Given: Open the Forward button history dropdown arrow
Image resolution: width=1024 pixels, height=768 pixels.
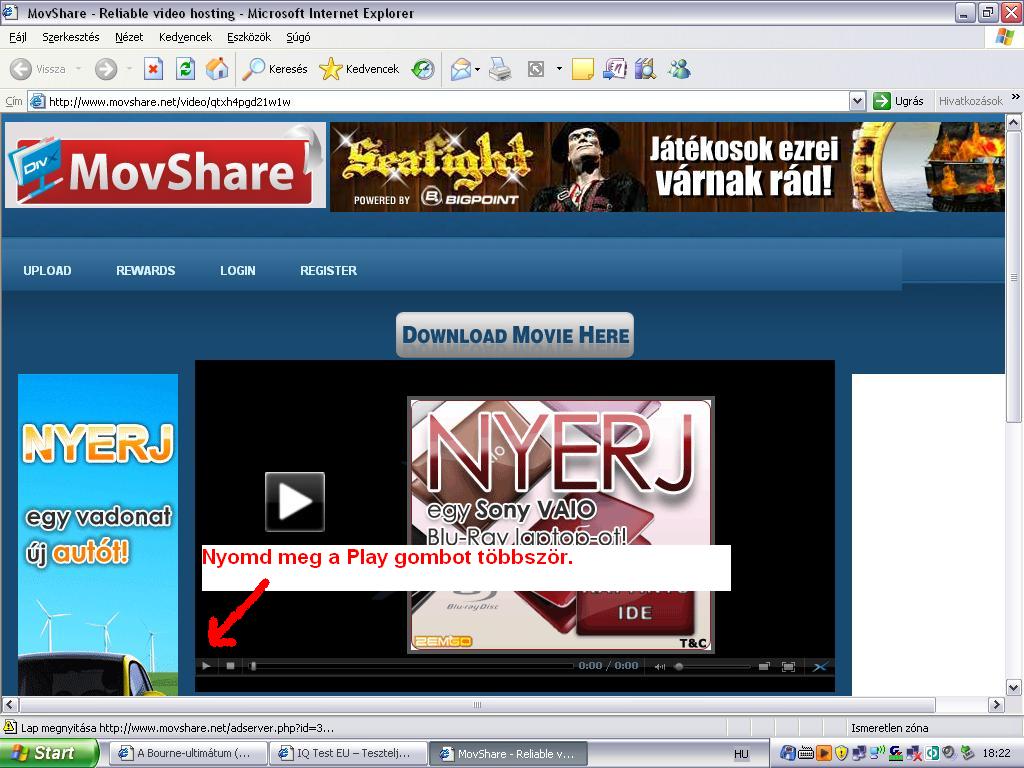Looking at the screenshot, I should 129,69.
